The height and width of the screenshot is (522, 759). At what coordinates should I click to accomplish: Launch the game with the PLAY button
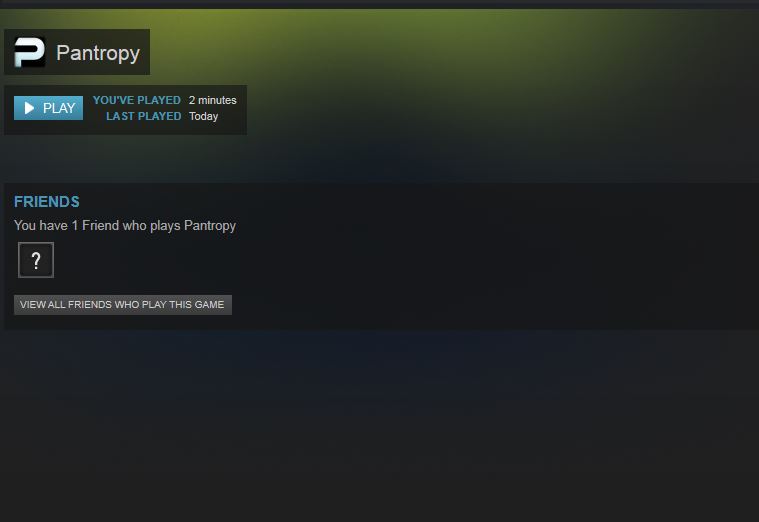[x=48, y=107]
